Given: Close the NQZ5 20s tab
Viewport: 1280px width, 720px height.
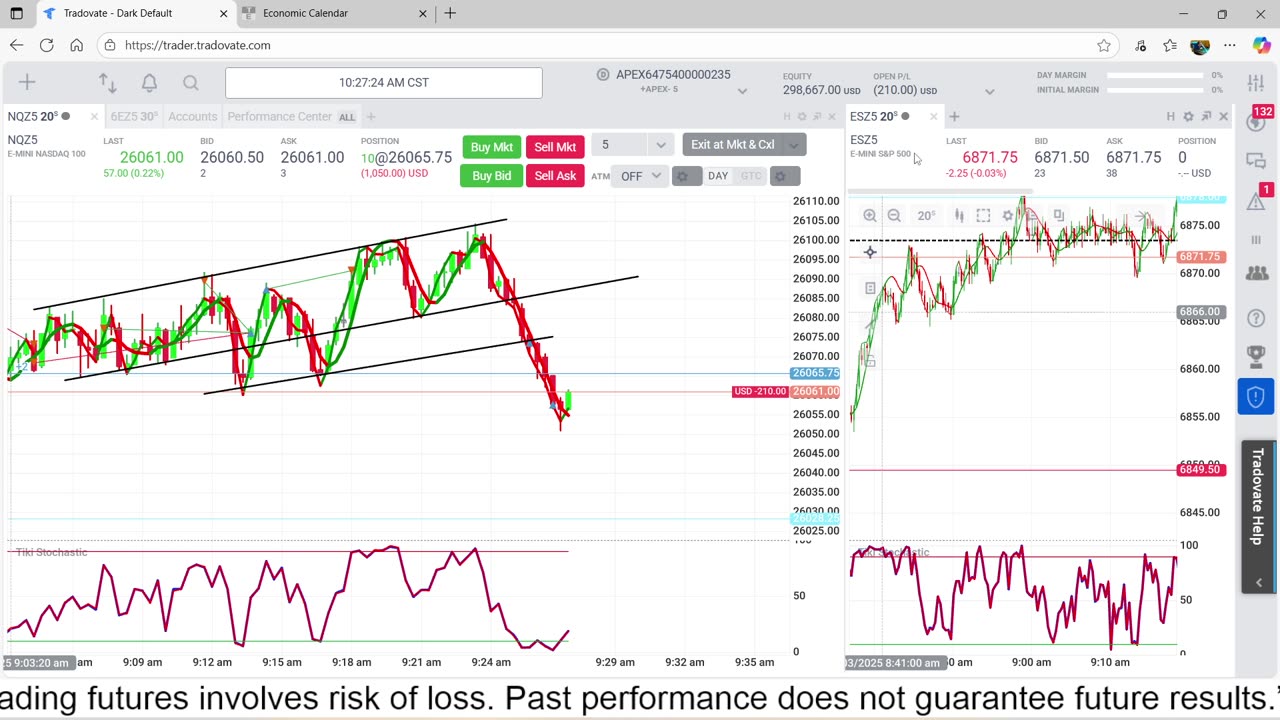Looking at the screenshot, I should pos(94,117).
